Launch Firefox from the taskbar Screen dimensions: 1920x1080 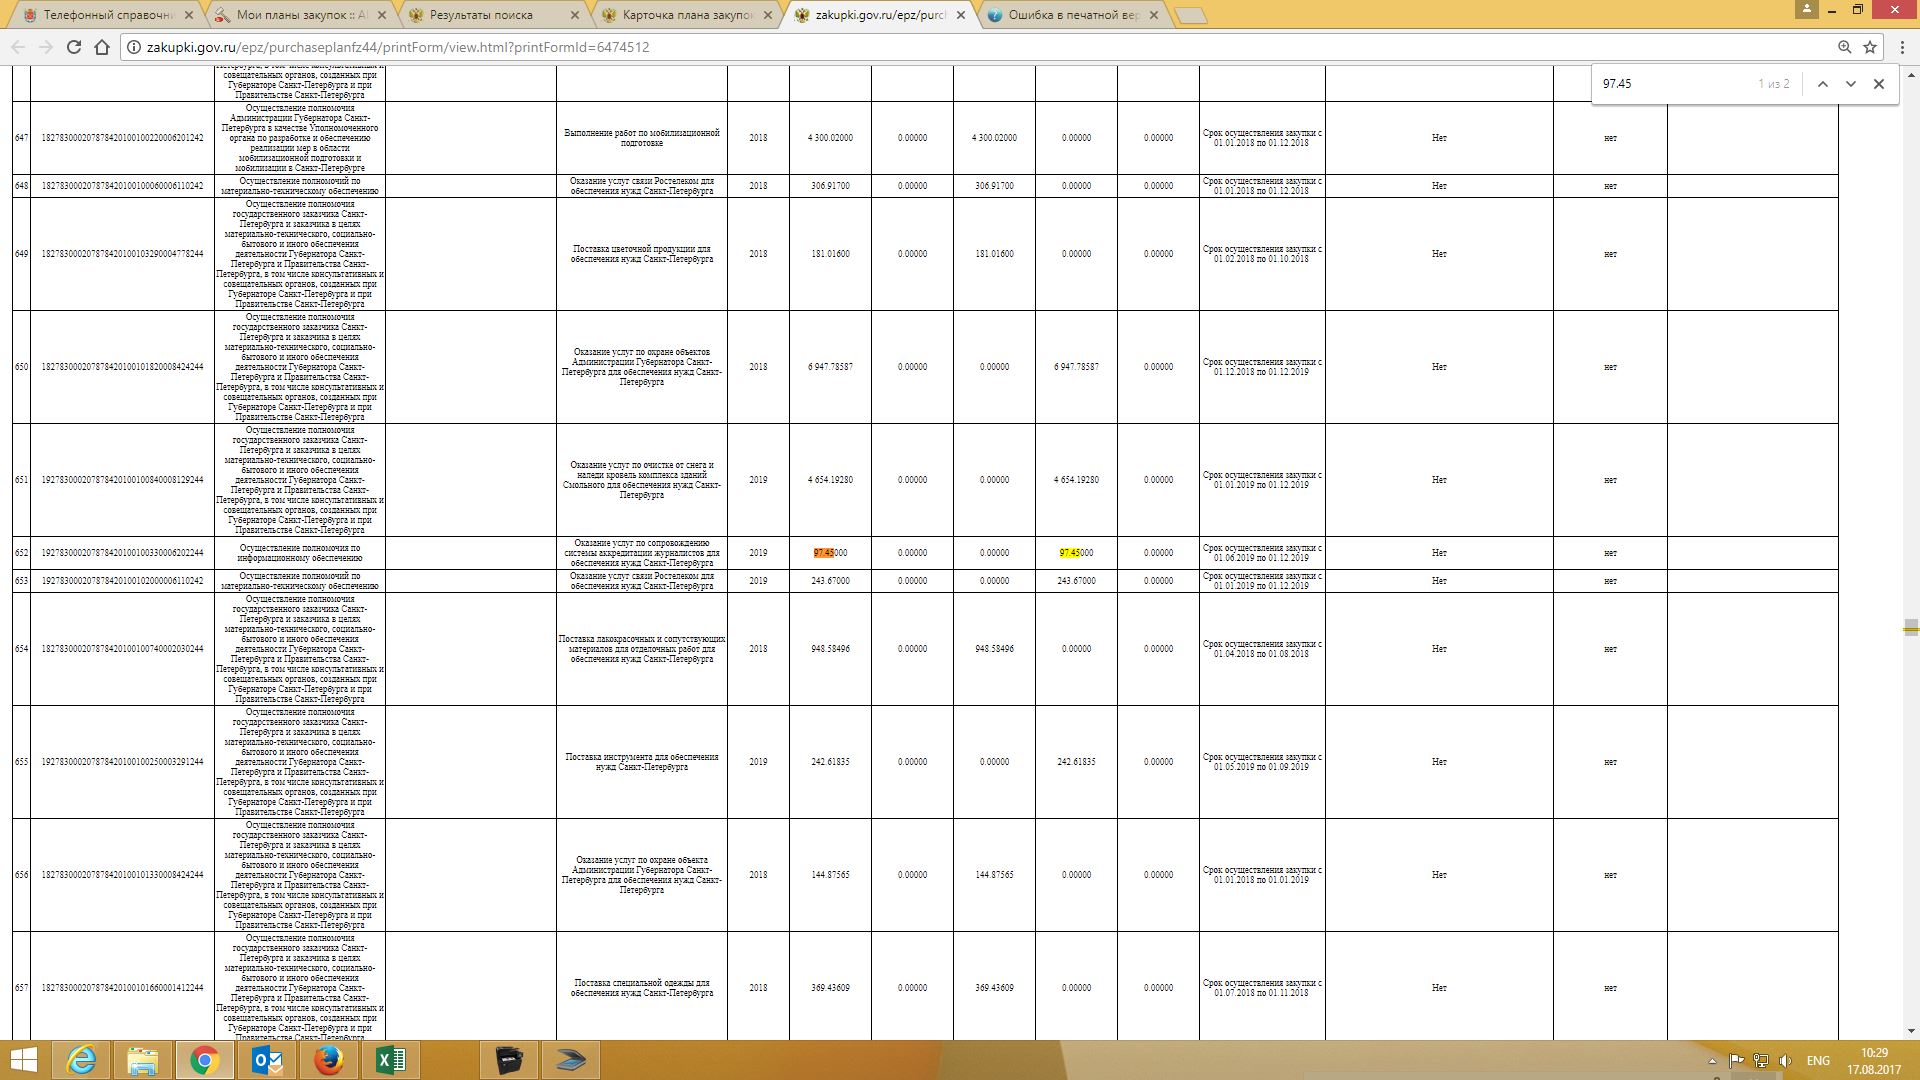328,1060
